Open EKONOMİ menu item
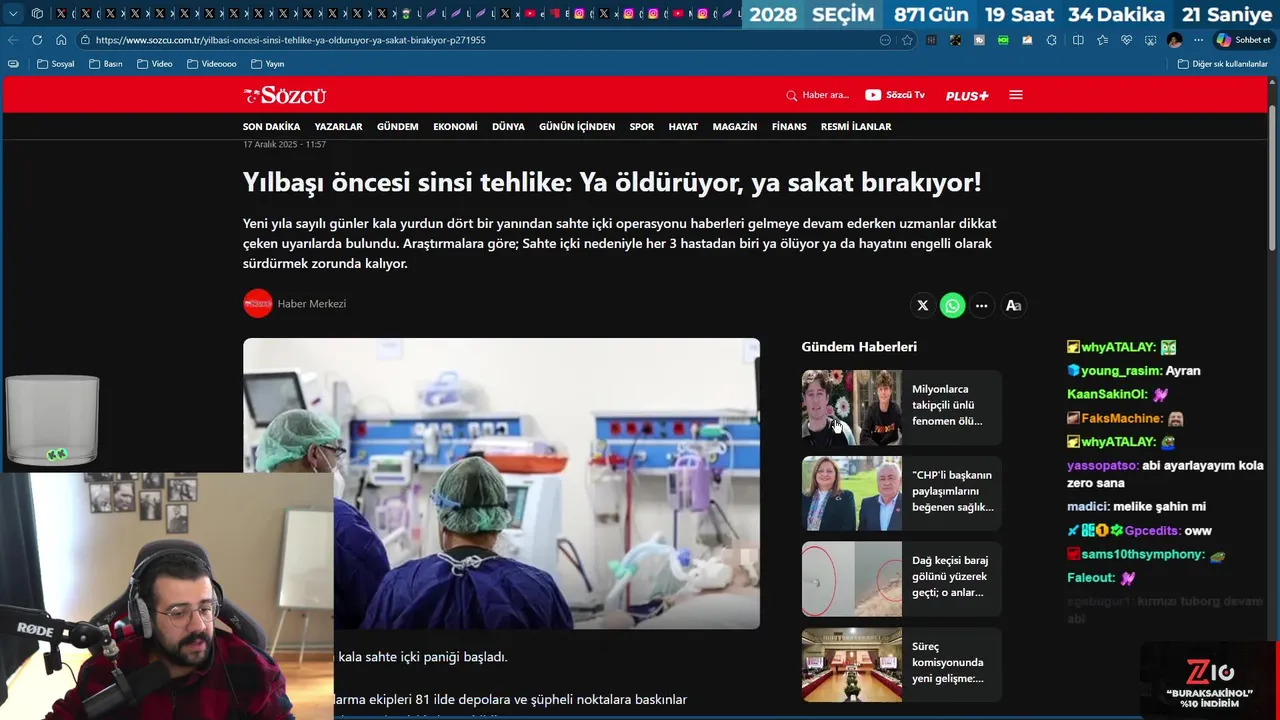This screenshot has height=720, width=1280. (x=455, y=127)
